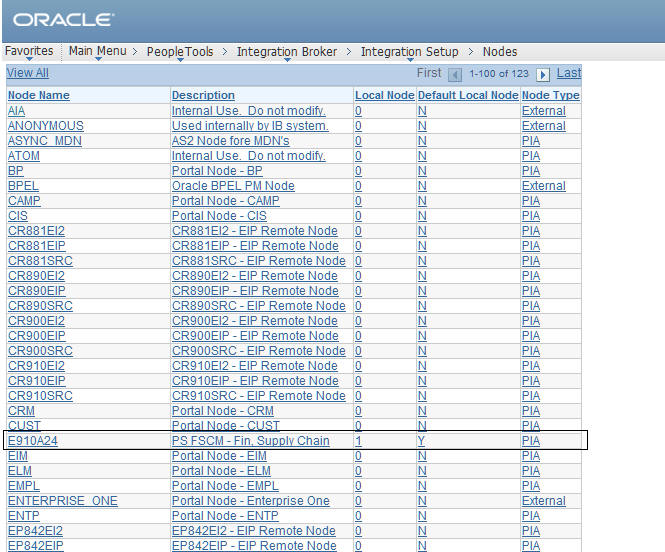The image size is (665, 552).
Task: Open the ELM node
Action: 20,471
